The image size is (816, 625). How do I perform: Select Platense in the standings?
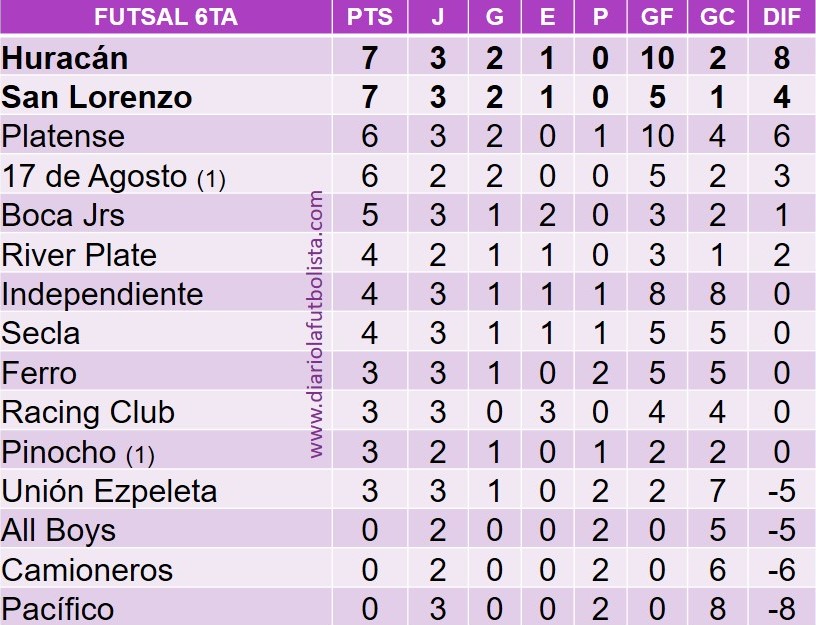point(63,136)
